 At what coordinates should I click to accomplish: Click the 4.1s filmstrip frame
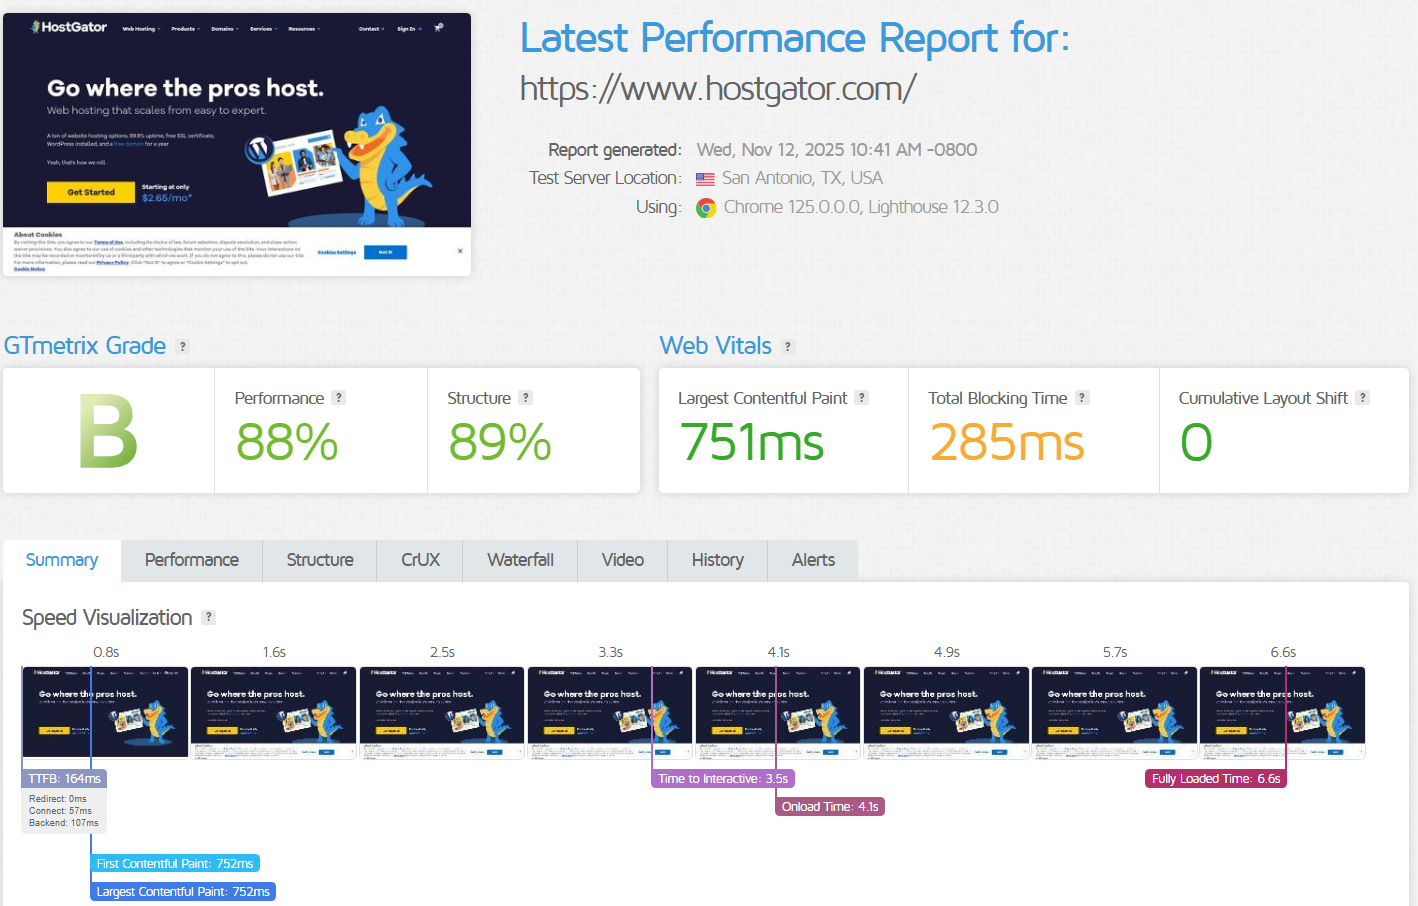778,713
